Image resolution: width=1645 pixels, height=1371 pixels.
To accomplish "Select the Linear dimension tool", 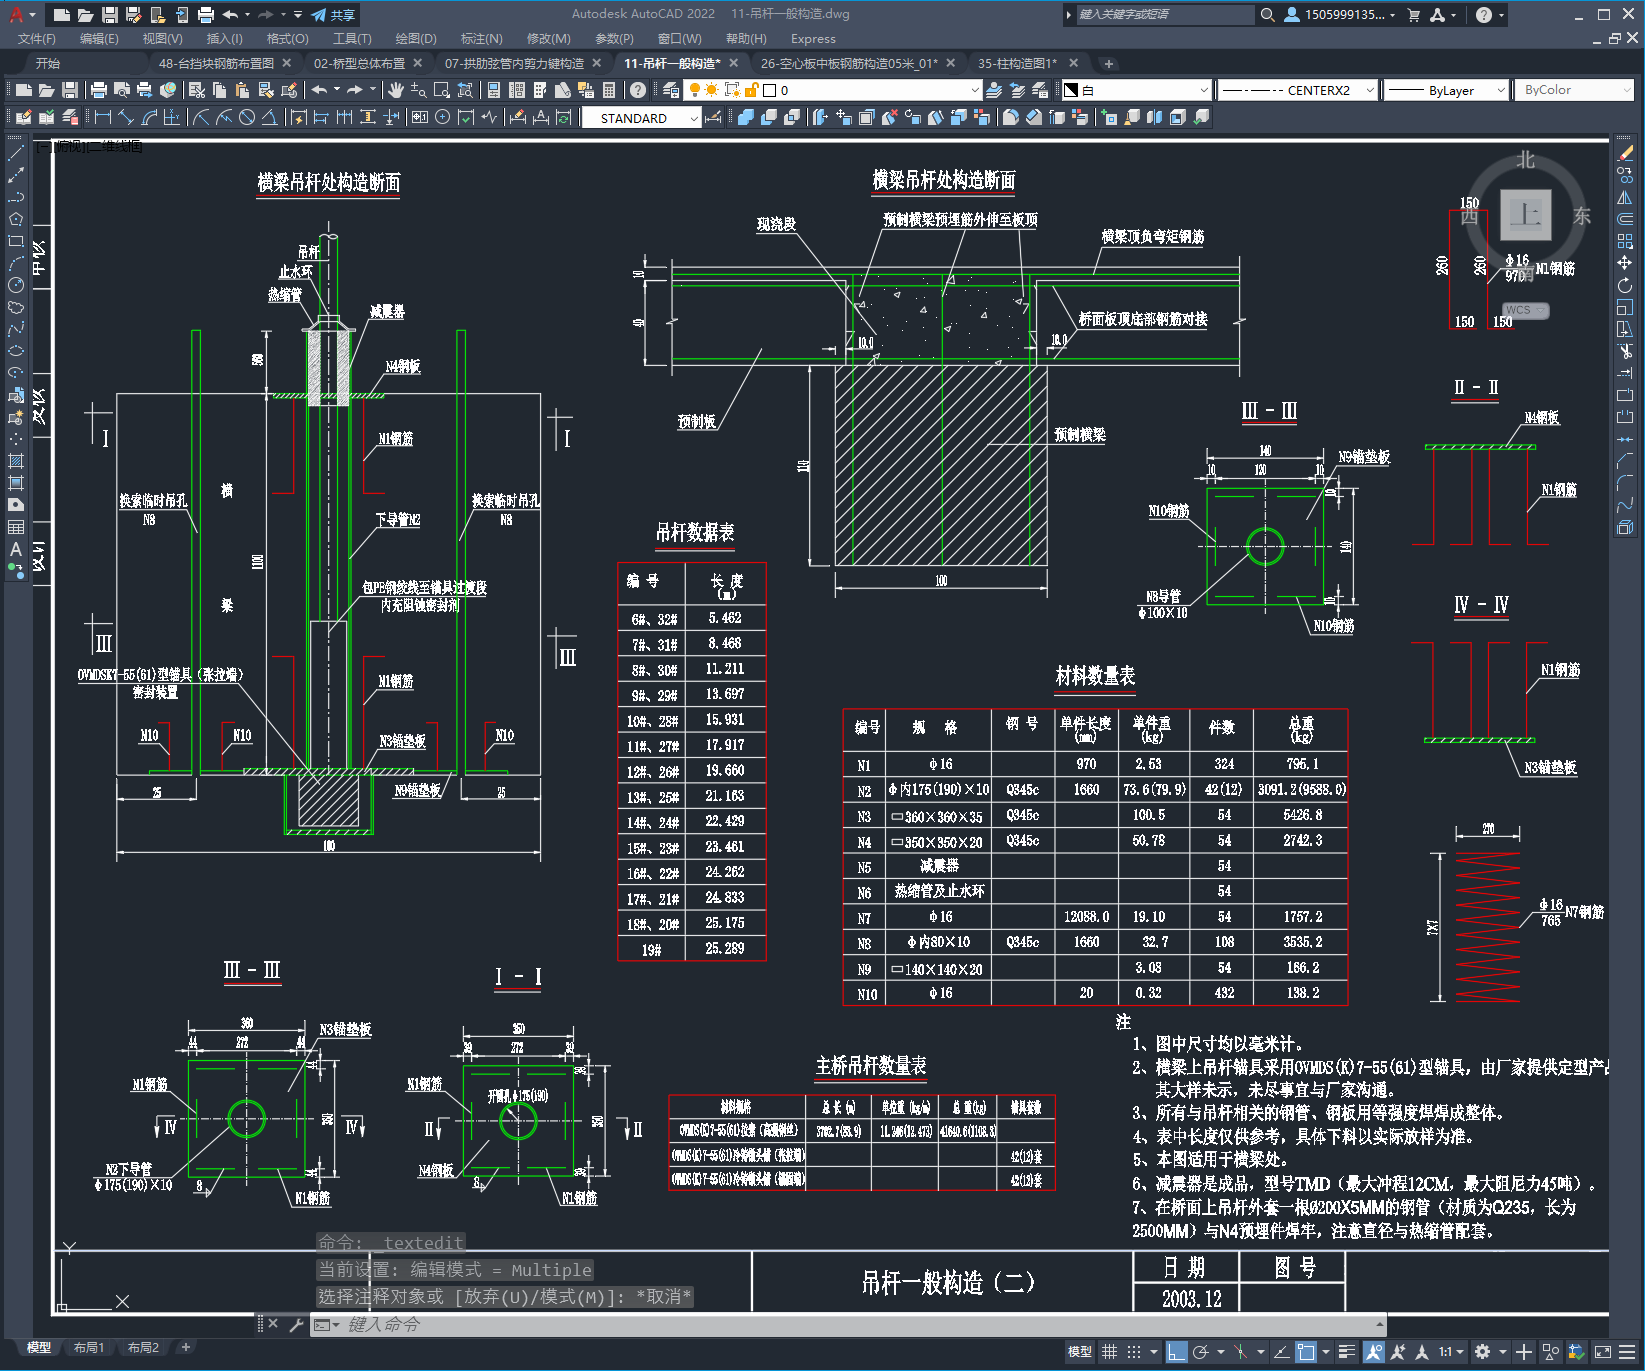I will [x=103, y=117].
